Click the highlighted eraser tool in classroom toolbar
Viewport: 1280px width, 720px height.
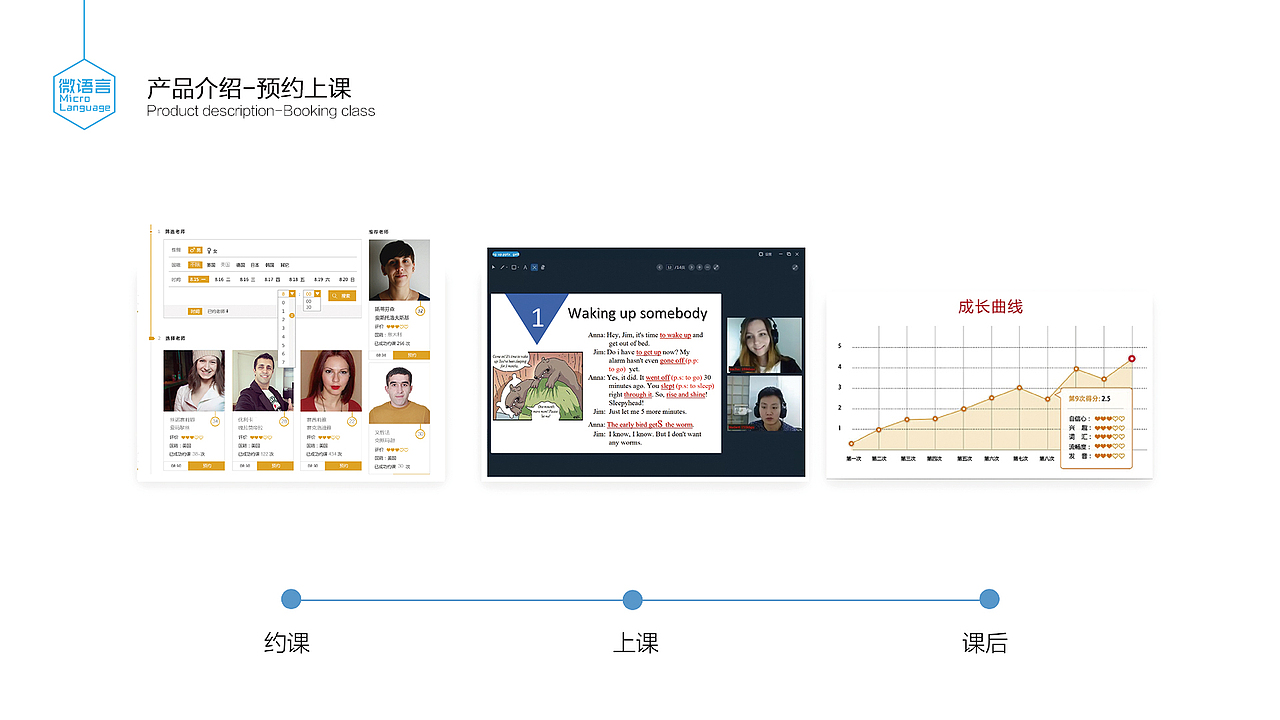pyautogui.click(x=534, y=267)
